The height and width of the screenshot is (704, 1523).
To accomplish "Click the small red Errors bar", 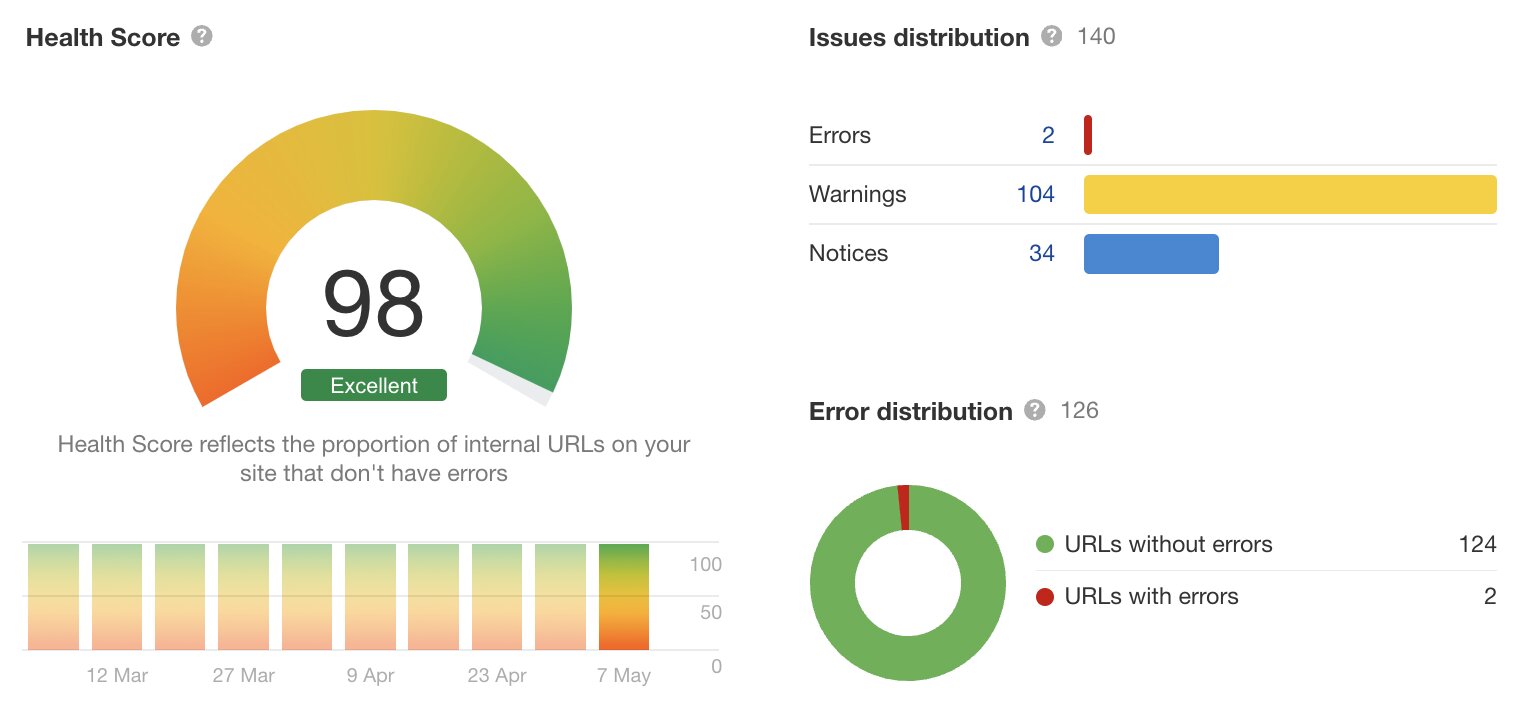I will pyautogui.click(x=1088, y=135).
